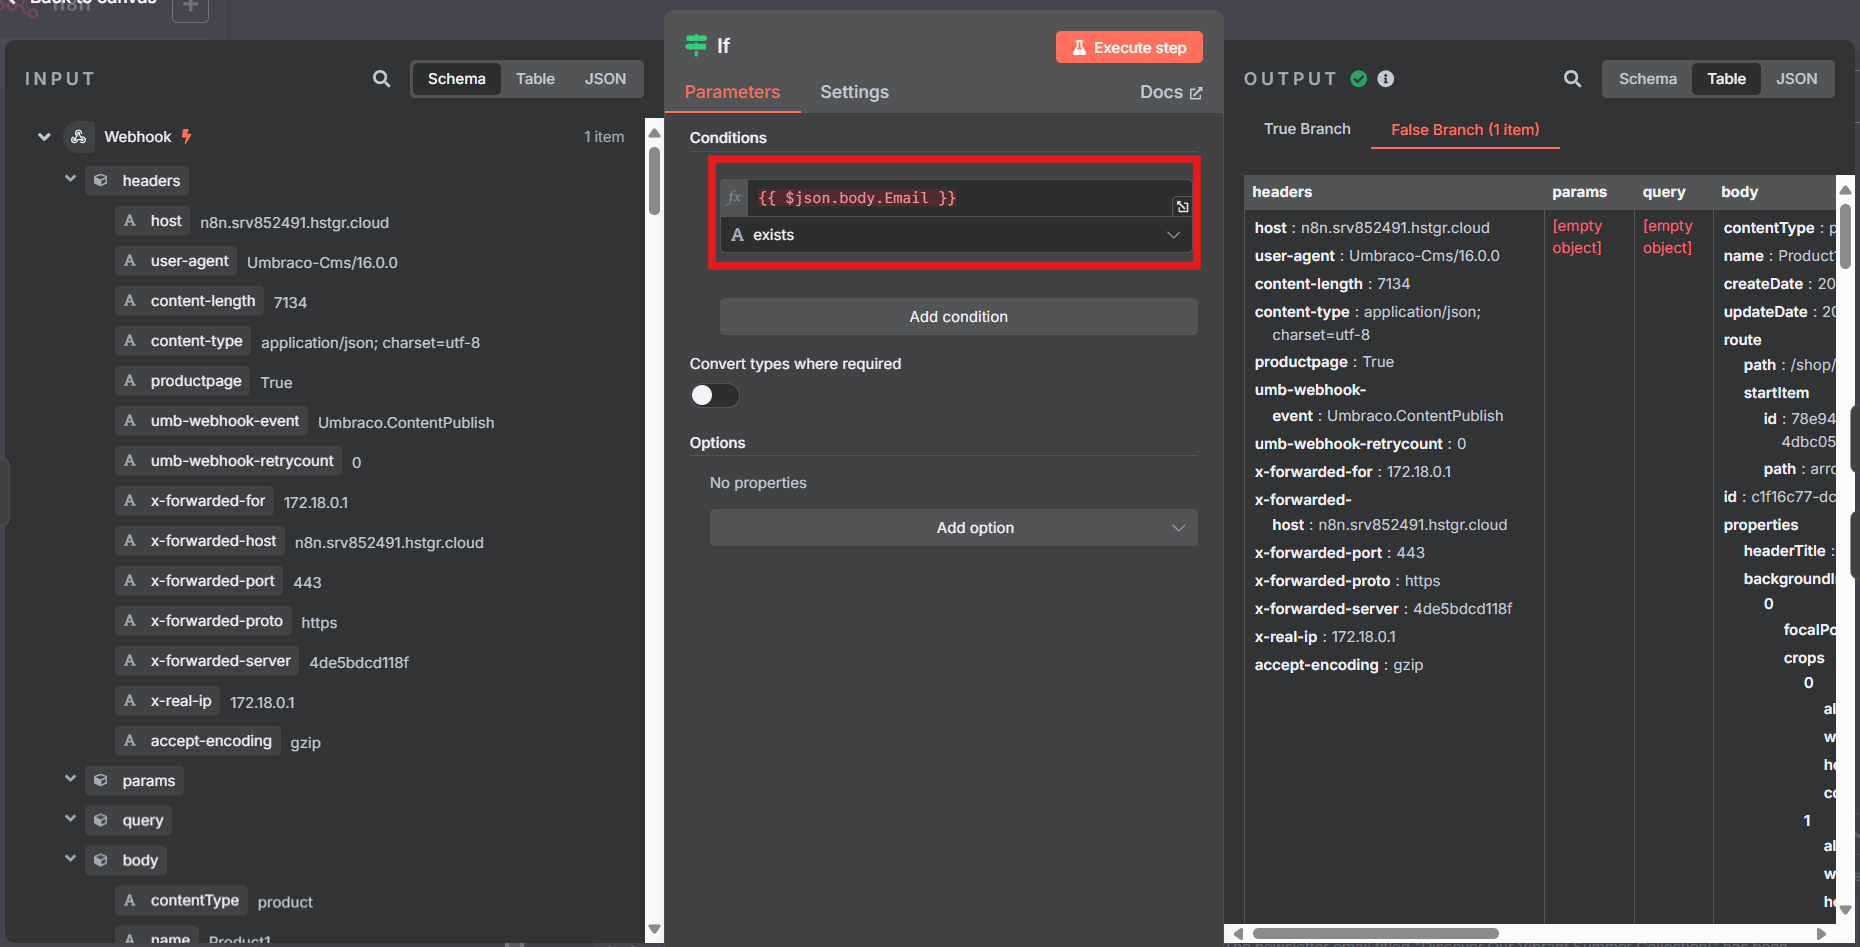Viewport: 1860px width, 947px height.
Task: Click the output info icon
Action: click(1385, 79)
